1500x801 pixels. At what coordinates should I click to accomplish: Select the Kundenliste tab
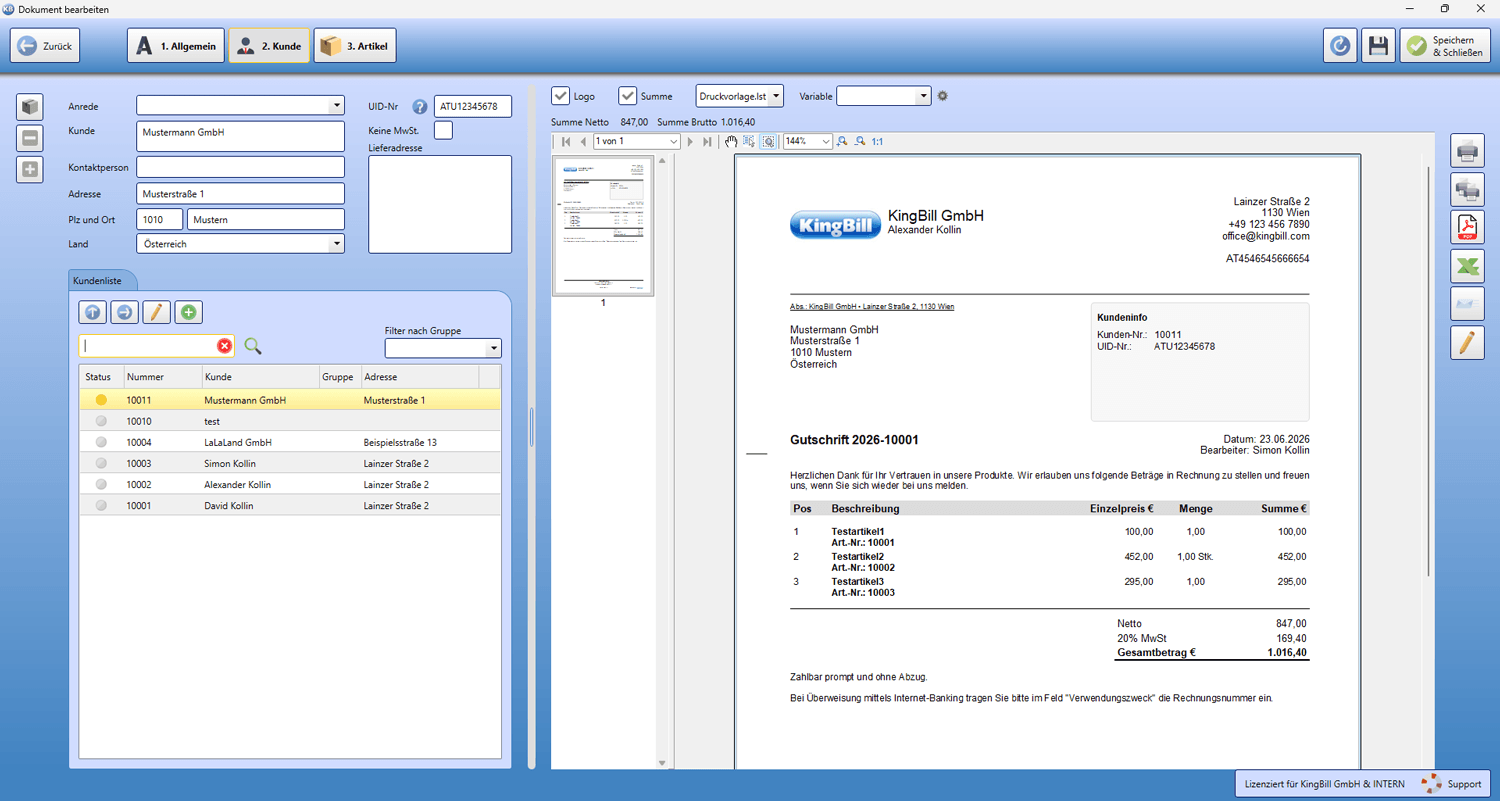103,281
